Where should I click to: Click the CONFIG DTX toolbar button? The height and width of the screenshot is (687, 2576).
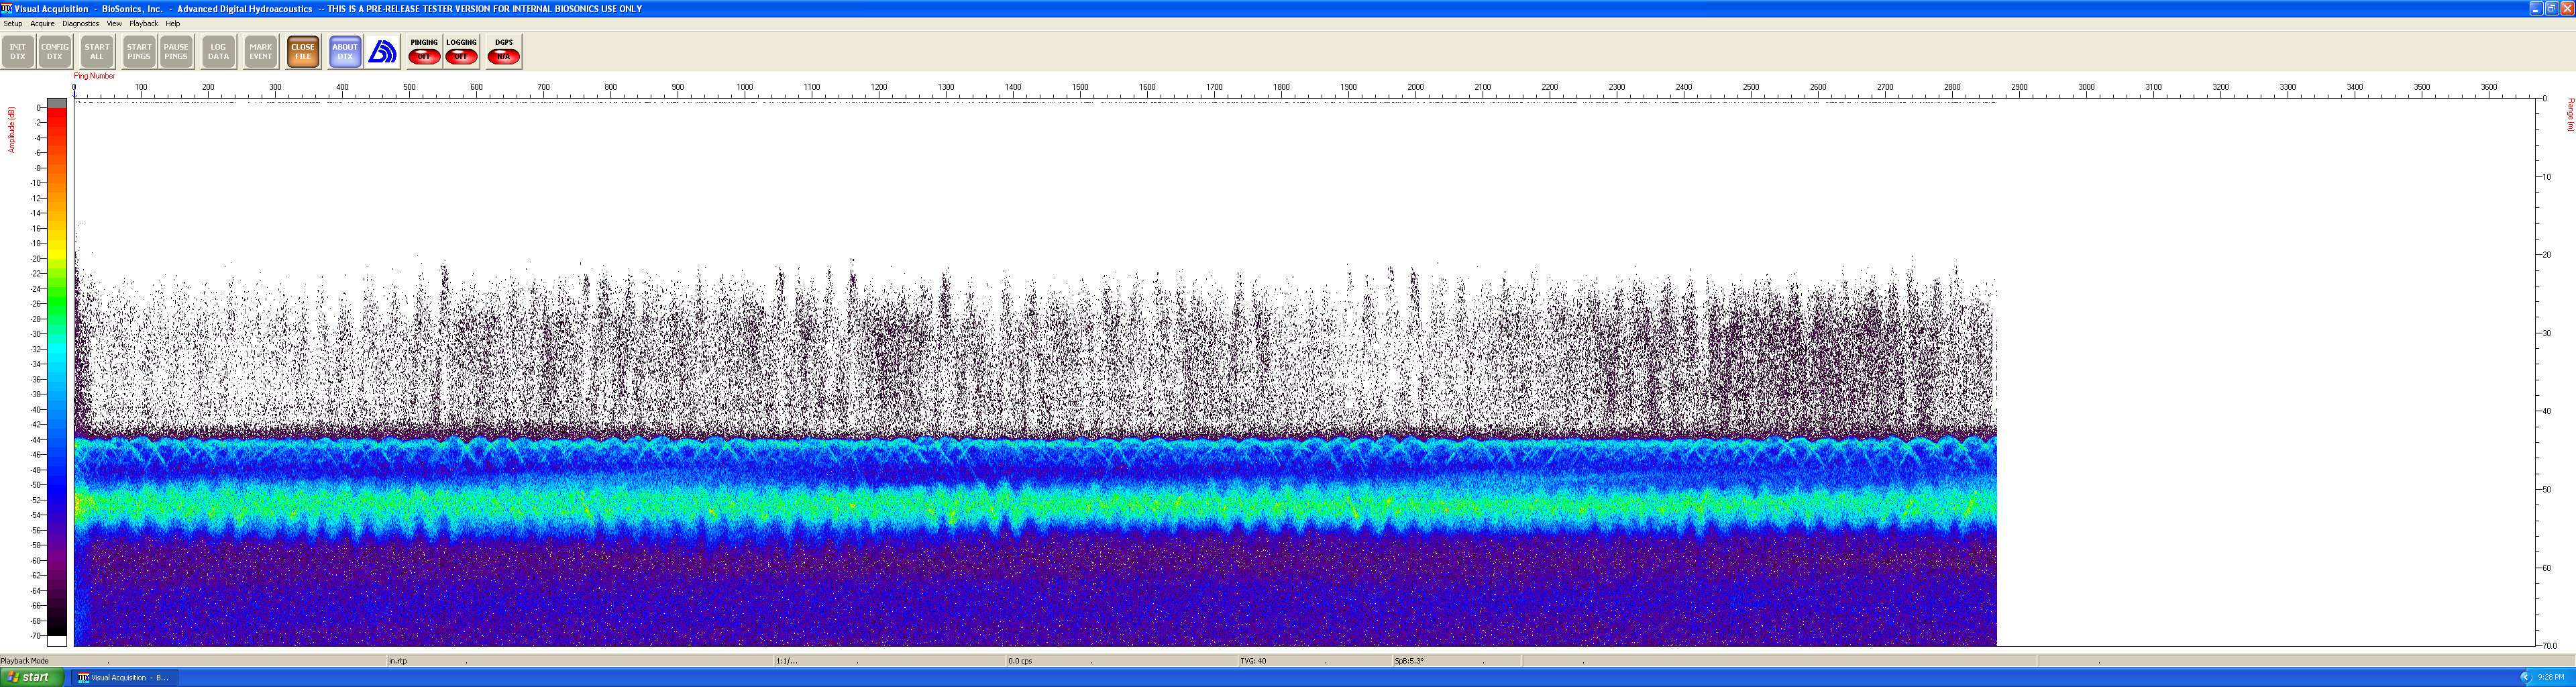[x=55, y=52]
